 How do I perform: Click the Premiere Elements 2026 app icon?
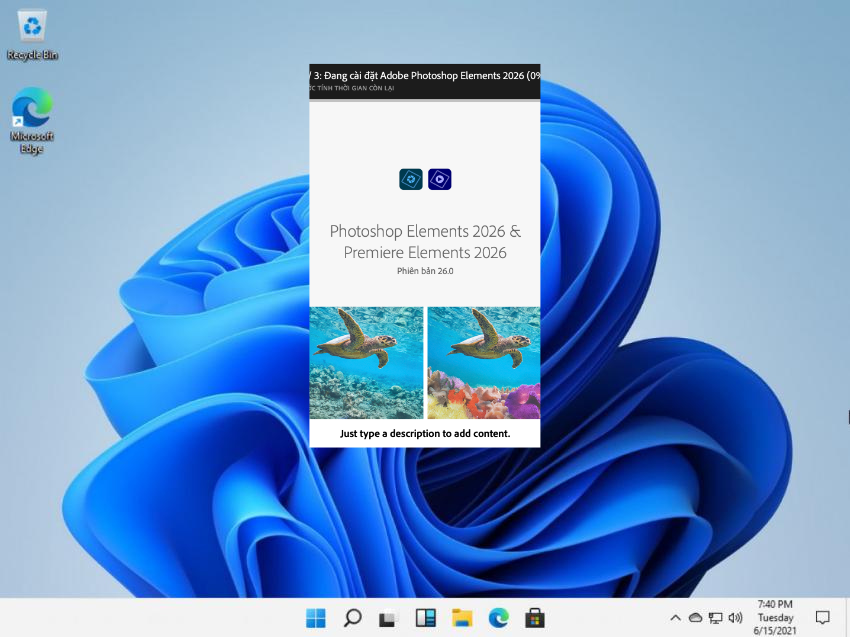(440, 179)
